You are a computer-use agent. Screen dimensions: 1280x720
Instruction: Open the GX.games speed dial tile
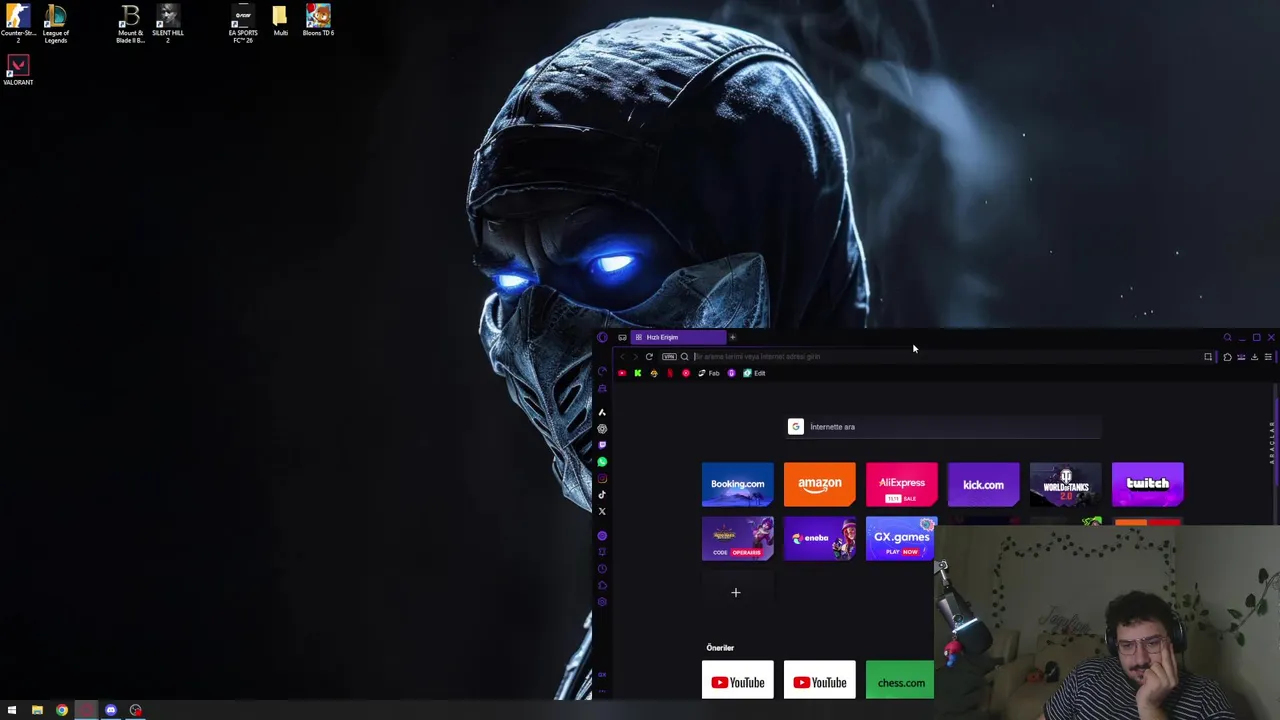click(902, 538)
